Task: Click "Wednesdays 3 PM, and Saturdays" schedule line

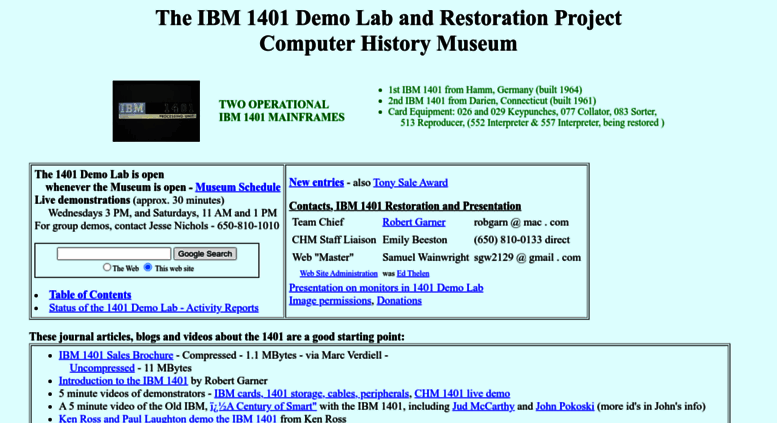Action: [163, 213]
